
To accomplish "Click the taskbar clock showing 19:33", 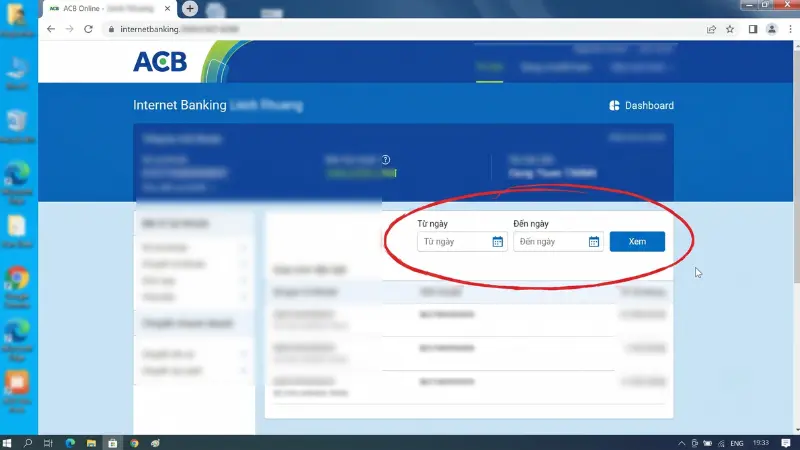I will point(761,443).
